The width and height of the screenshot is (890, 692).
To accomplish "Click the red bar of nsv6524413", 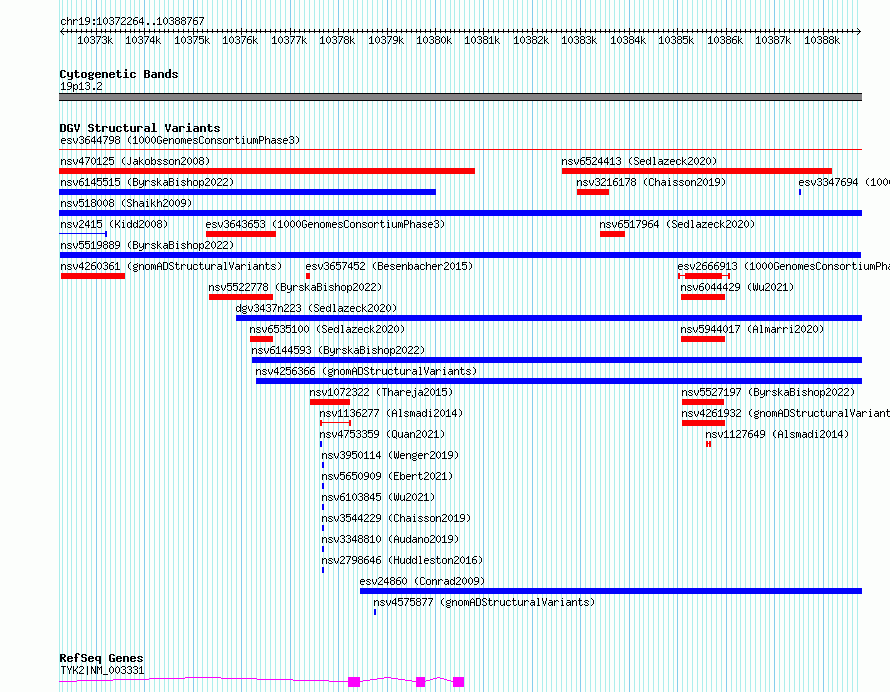I will click(x=697, y=171).
